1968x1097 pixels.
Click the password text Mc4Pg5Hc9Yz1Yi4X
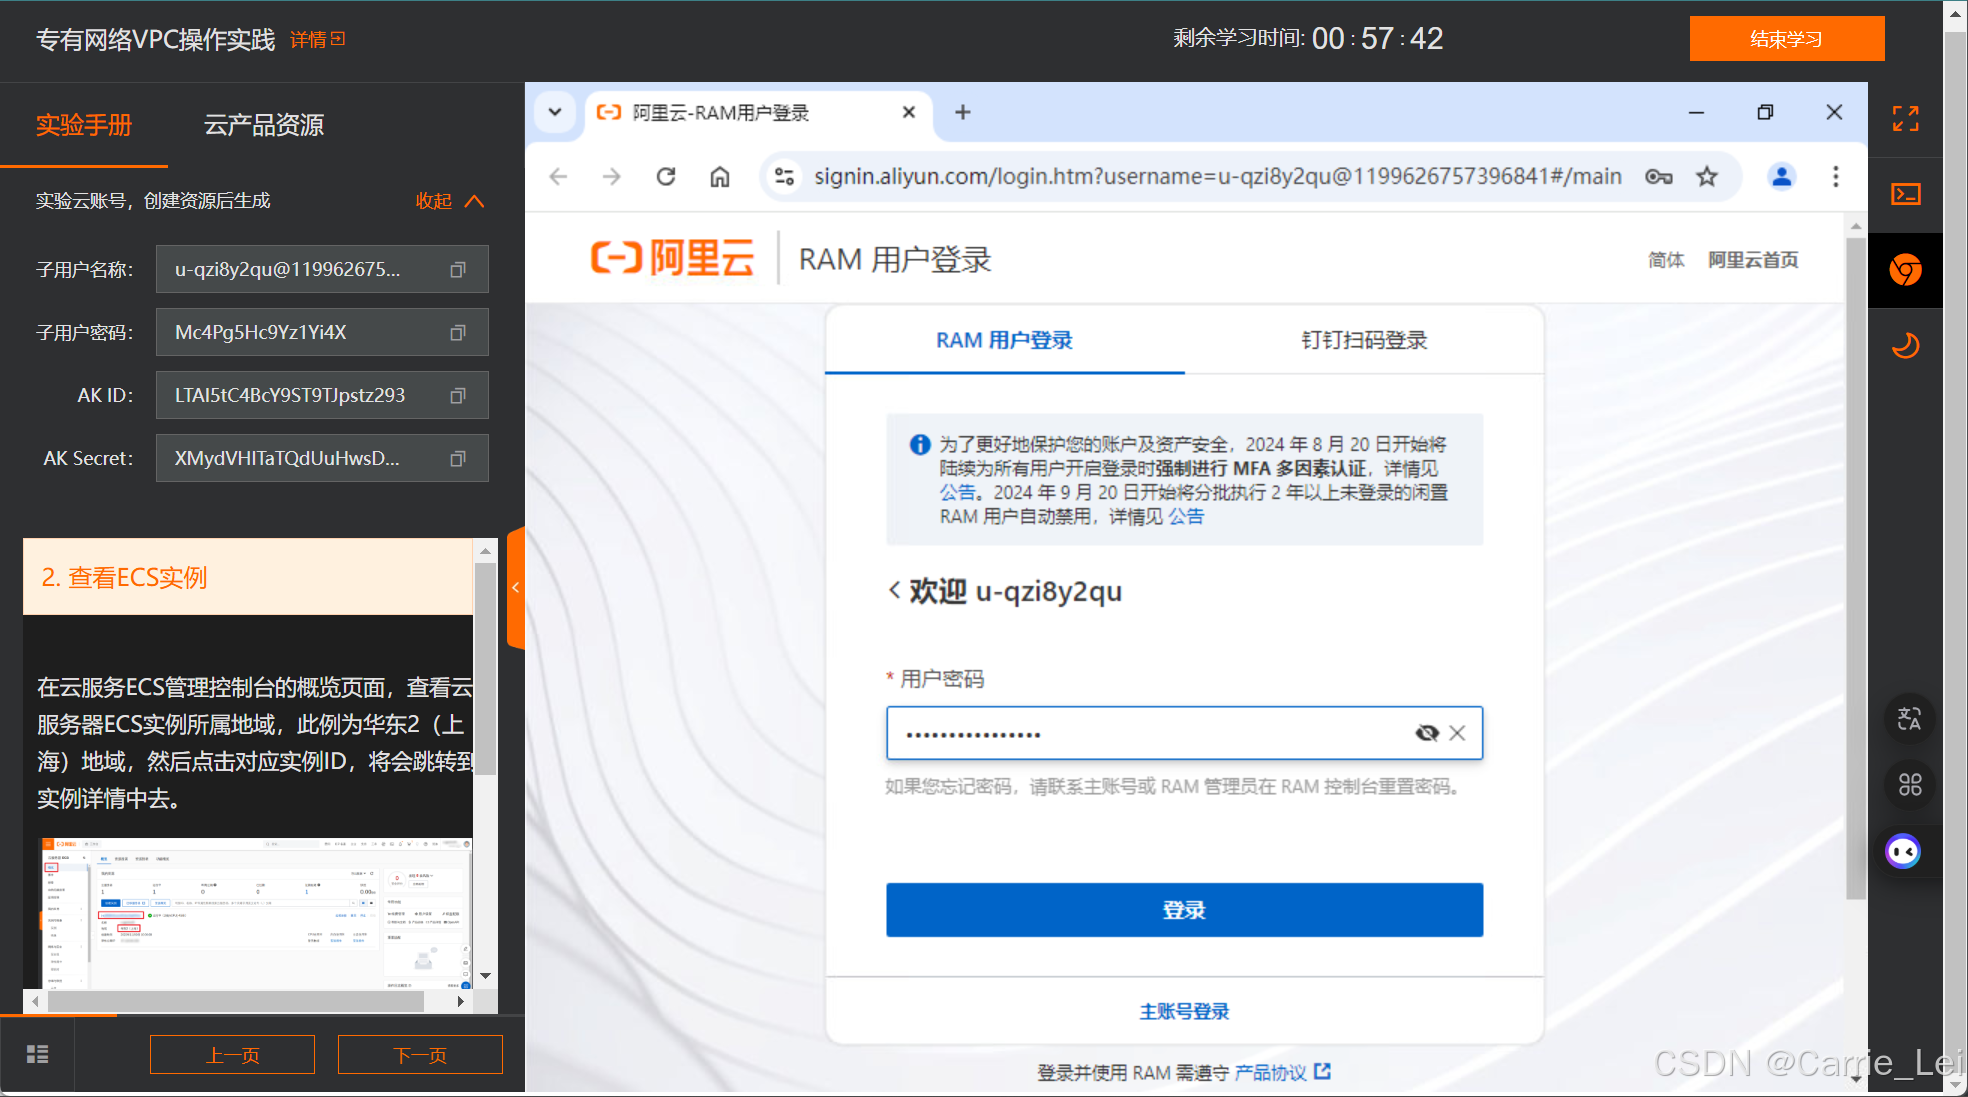pyautogui.click(x=260, y=332)
